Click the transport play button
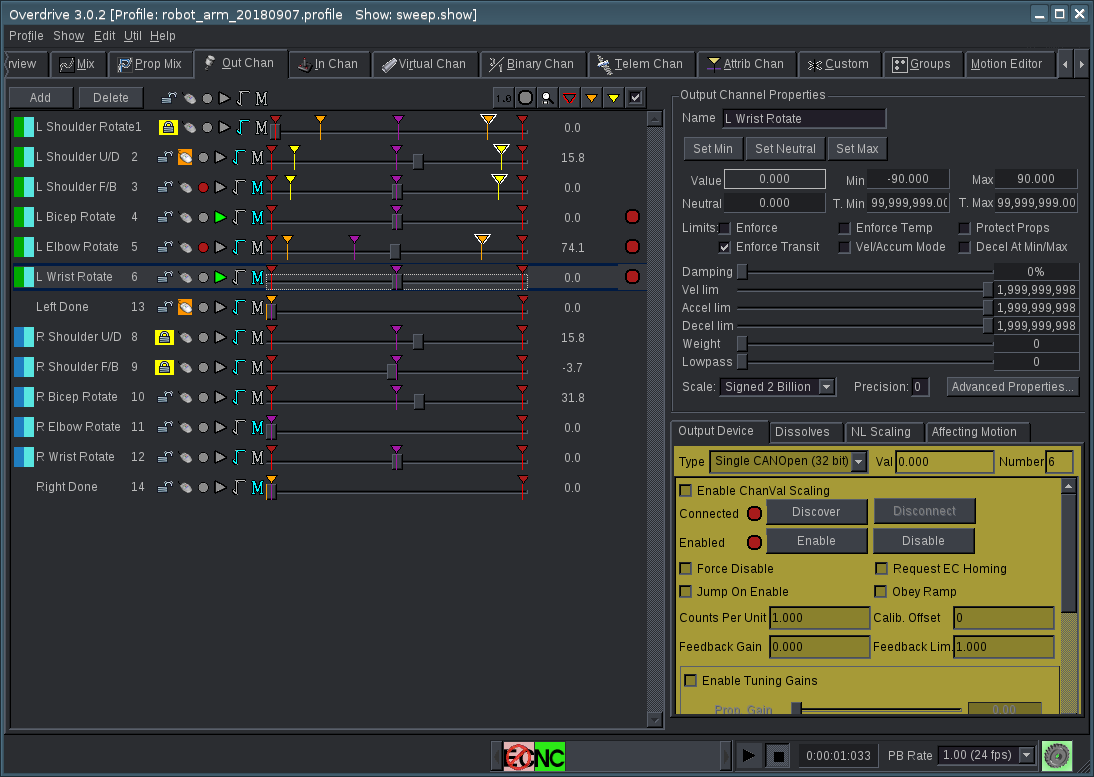The width and height of the screenshot is (1094, 777). [x=748, y=755]
